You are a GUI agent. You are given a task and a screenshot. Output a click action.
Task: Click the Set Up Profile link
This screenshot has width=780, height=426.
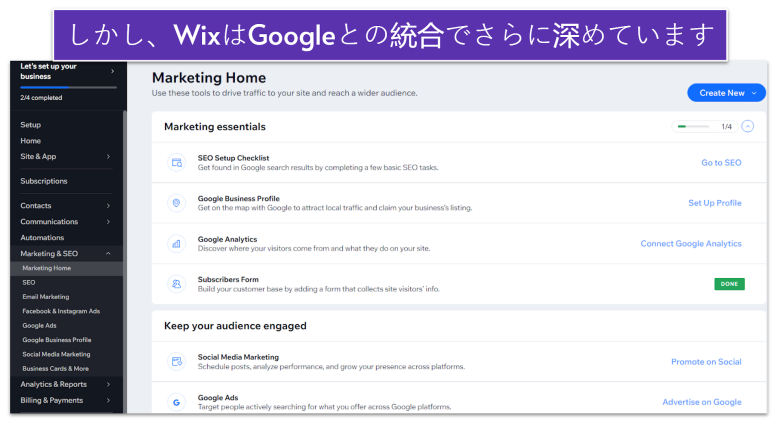(x=715, y=203)
